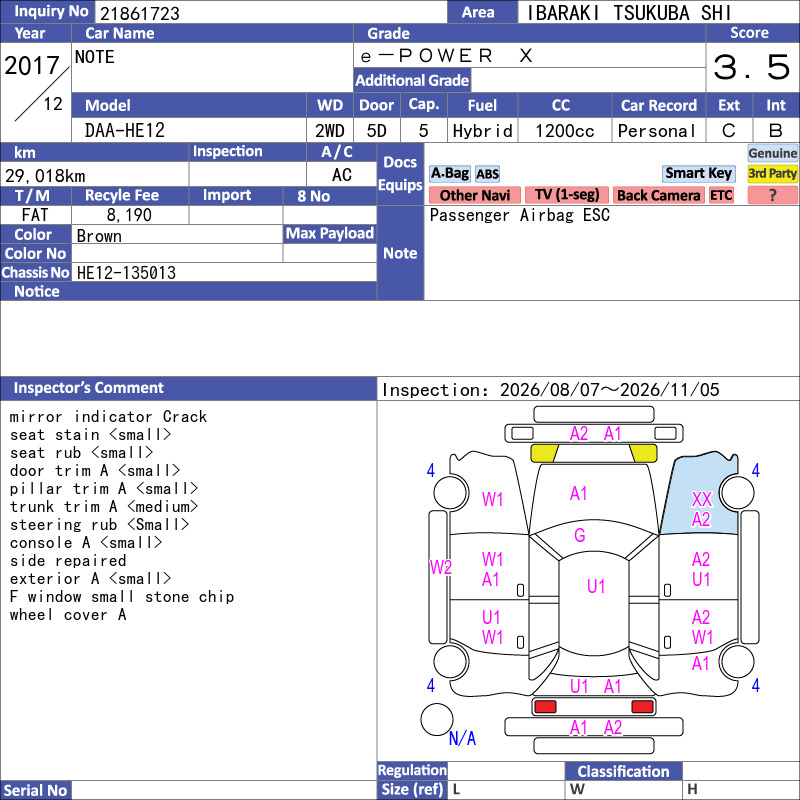This screenshot has width=800, height=800.
Task: Click the Back Camera badge
Action: 658,195
